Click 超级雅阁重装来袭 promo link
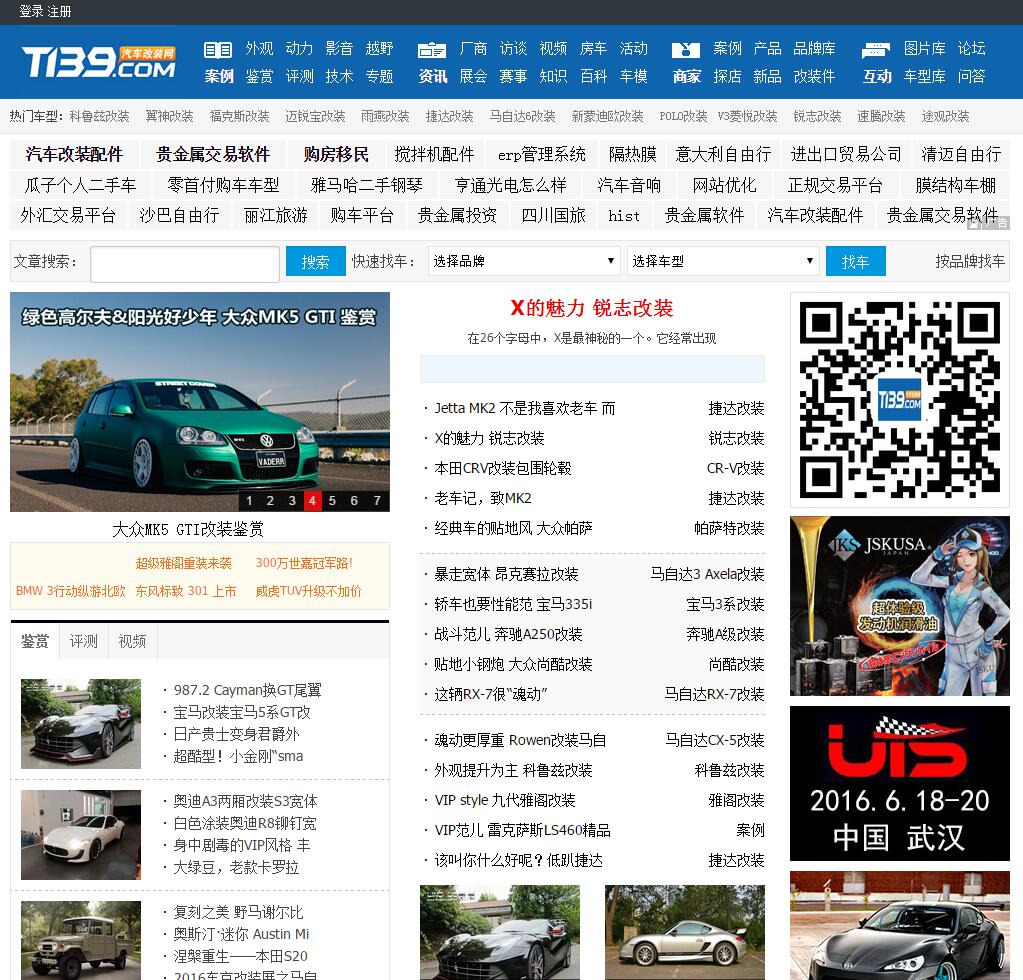The height and width of the screenshot is (980, 1023). click(x=183, y=563)
